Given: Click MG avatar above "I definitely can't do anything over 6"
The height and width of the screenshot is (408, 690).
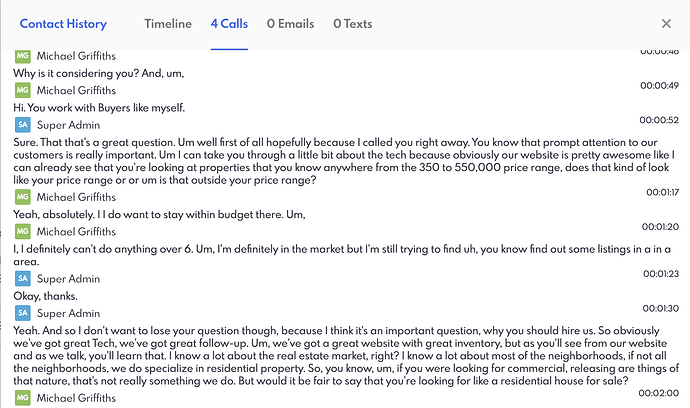Looking at the screenshot, I should pyautogui.click(x=22, y=232).
